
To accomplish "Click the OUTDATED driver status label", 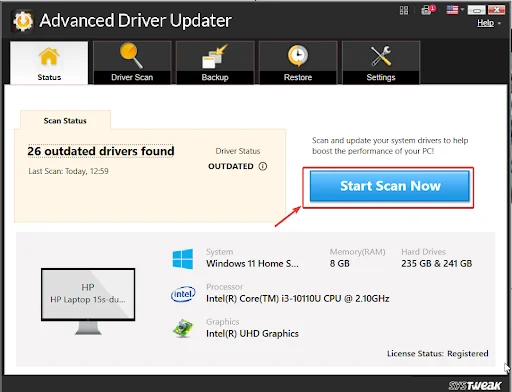I will (231, 166).
